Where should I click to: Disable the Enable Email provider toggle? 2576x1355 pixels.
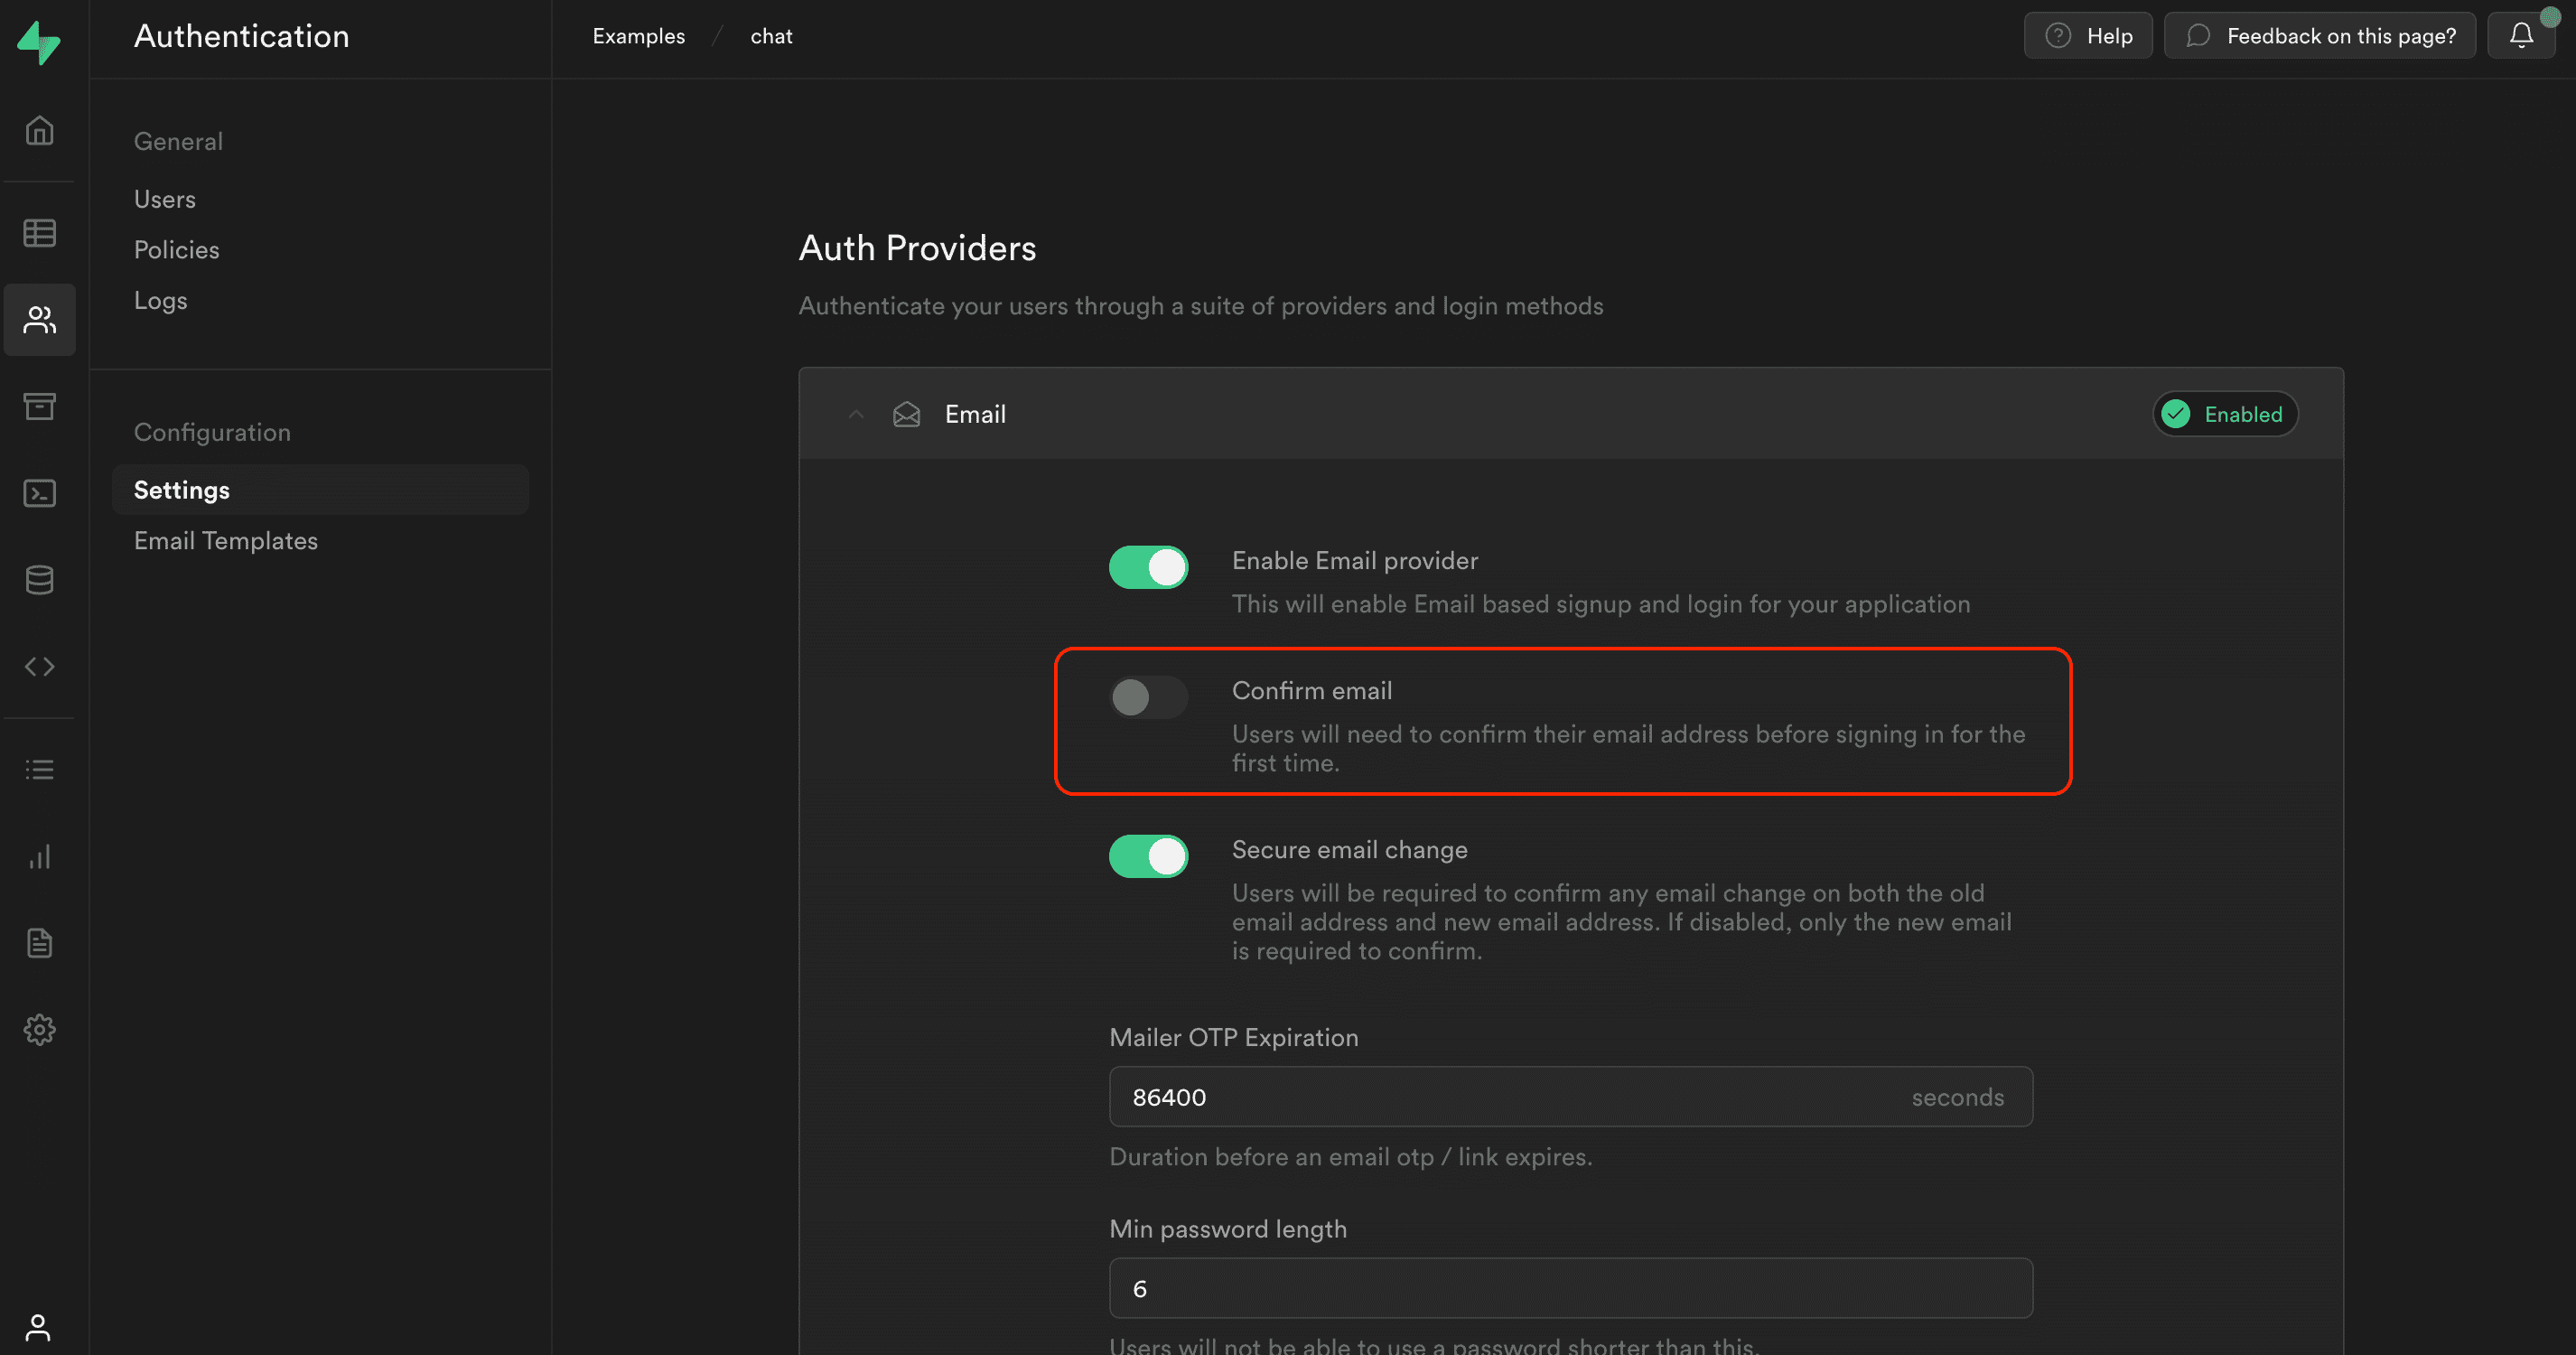[x=1148, y=566]
